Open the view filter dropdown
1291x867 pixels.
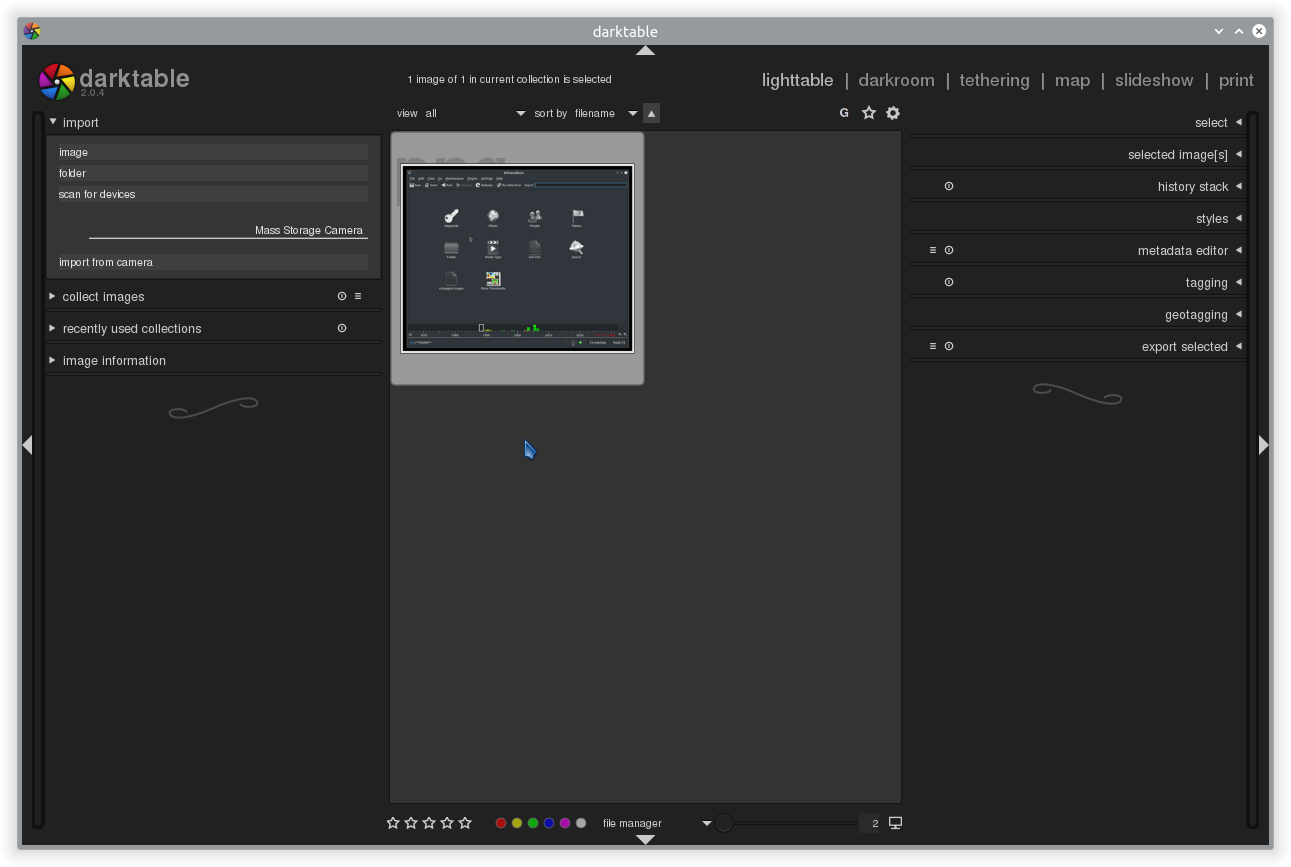pos(475,113)
